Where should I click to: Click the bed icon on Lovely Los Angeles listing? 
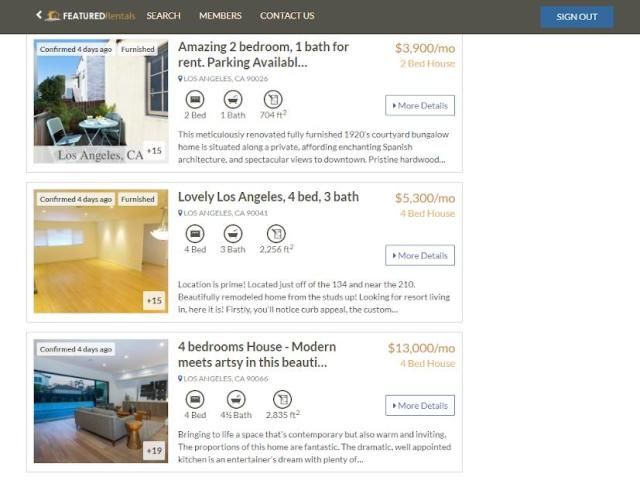[x=195, y=233]
